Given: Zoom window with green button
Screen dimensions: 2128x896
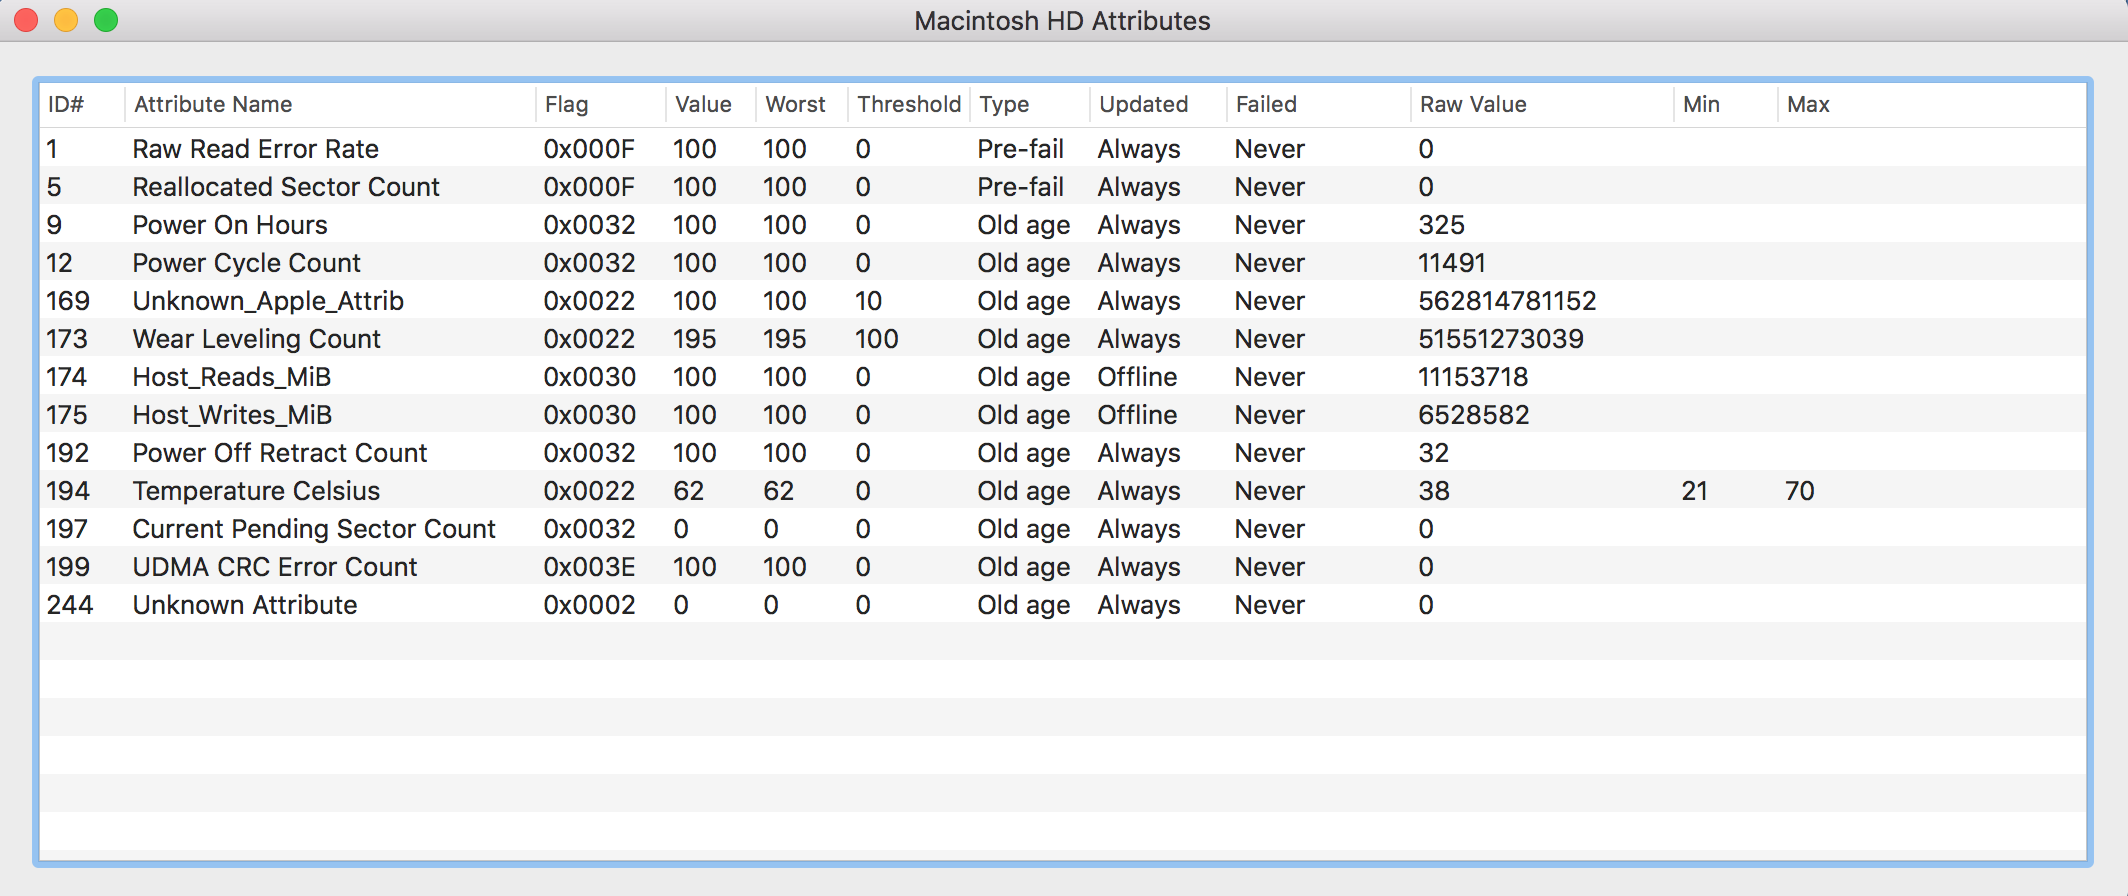Looking at the screenshot, I should pos(106,20).
